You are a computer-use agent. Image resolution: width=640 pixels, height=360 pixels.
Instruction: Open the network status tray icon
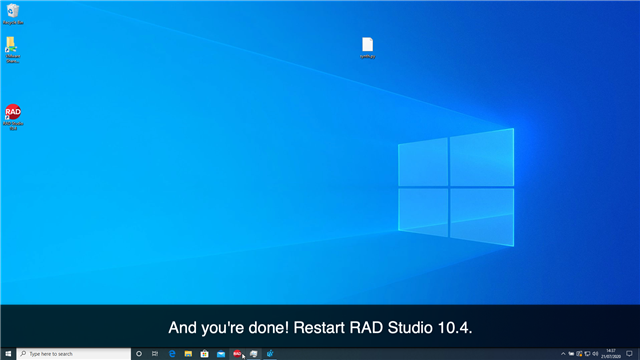point(587,354)
